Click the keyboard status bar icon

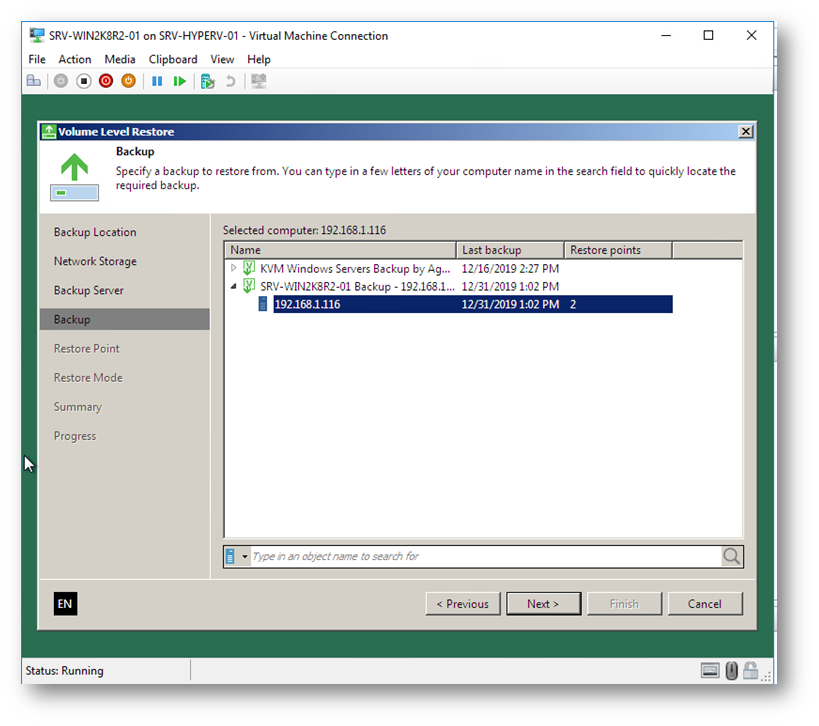(710, 670)
